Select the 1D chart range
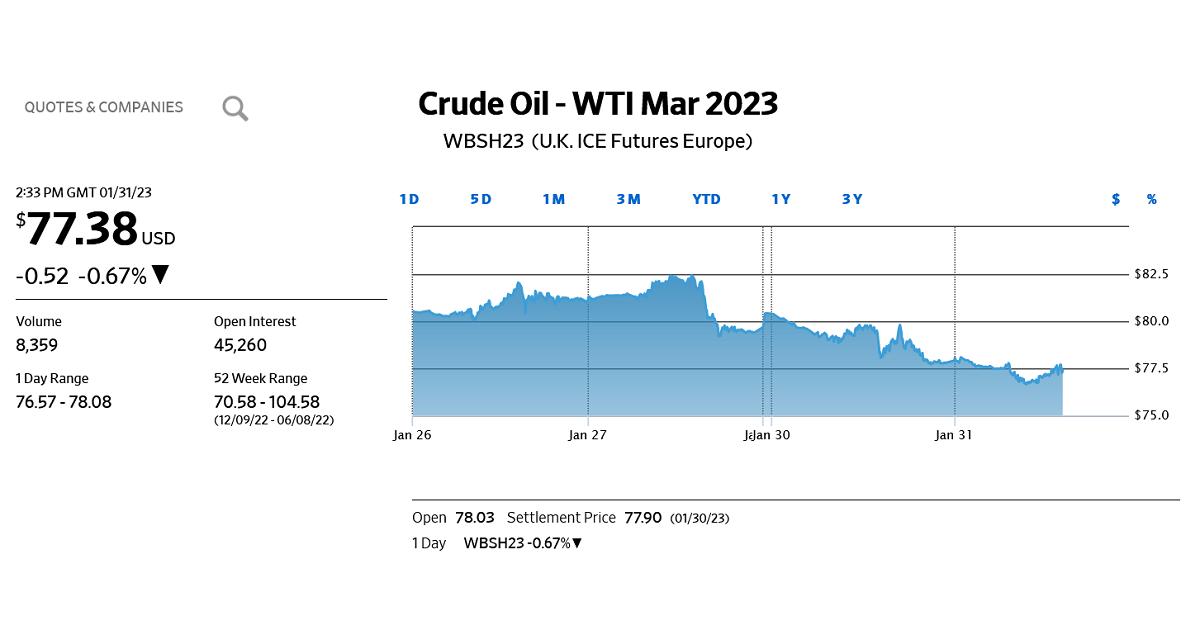The width and height of the screenshot is (1200, 640). click(409, 199)
